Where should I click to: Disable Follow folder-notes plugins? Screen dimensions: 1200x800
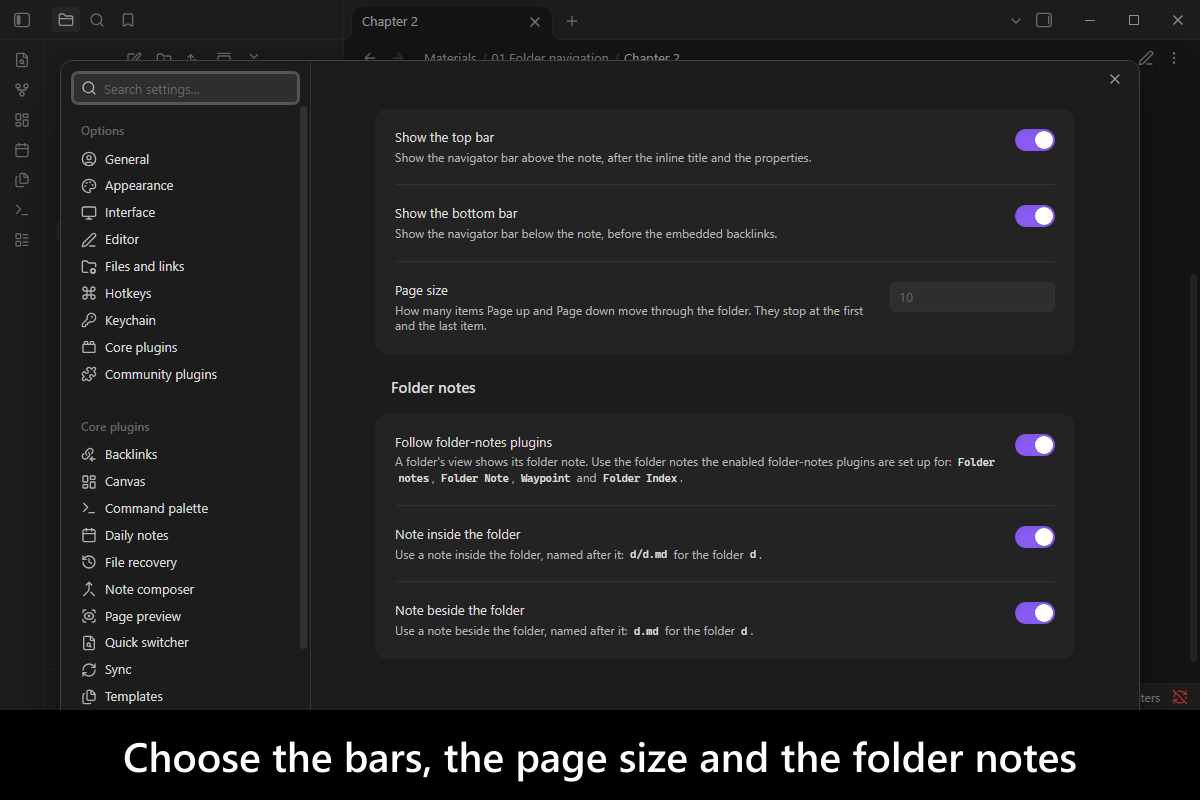[x=1035, y=445]
